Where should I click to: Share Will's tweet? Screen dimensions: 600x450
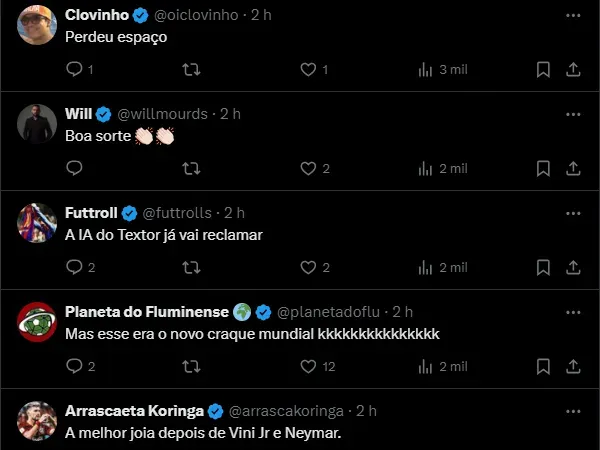point(573,168)
